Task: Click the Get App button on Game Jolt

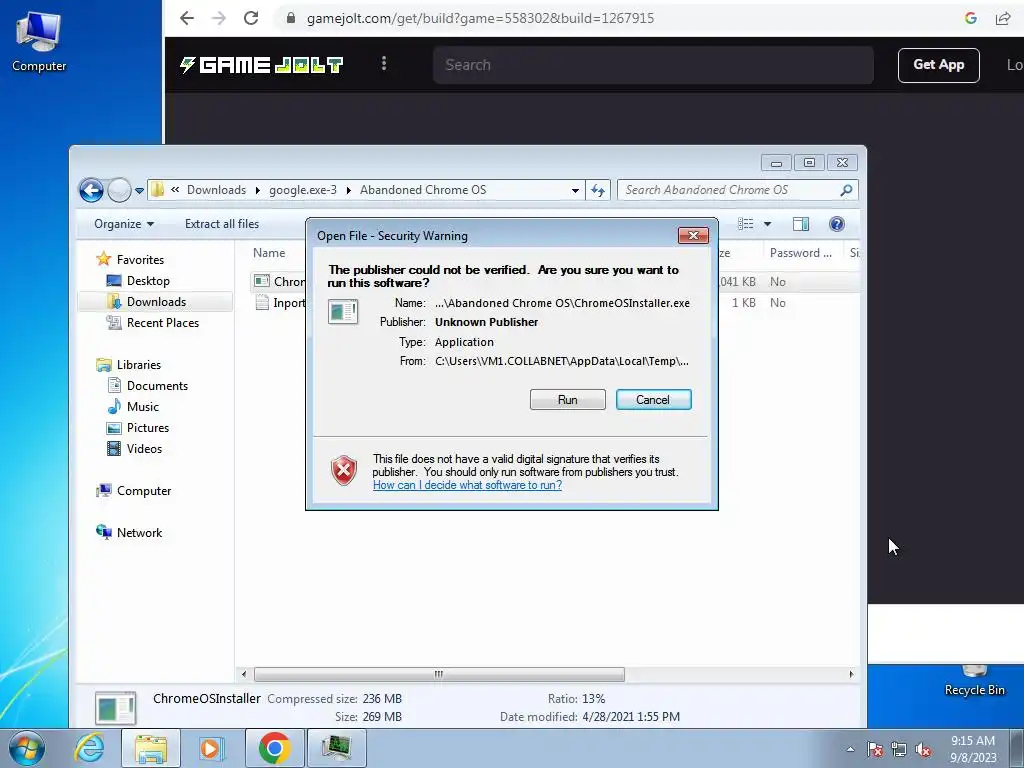Action: coord(938,65)
